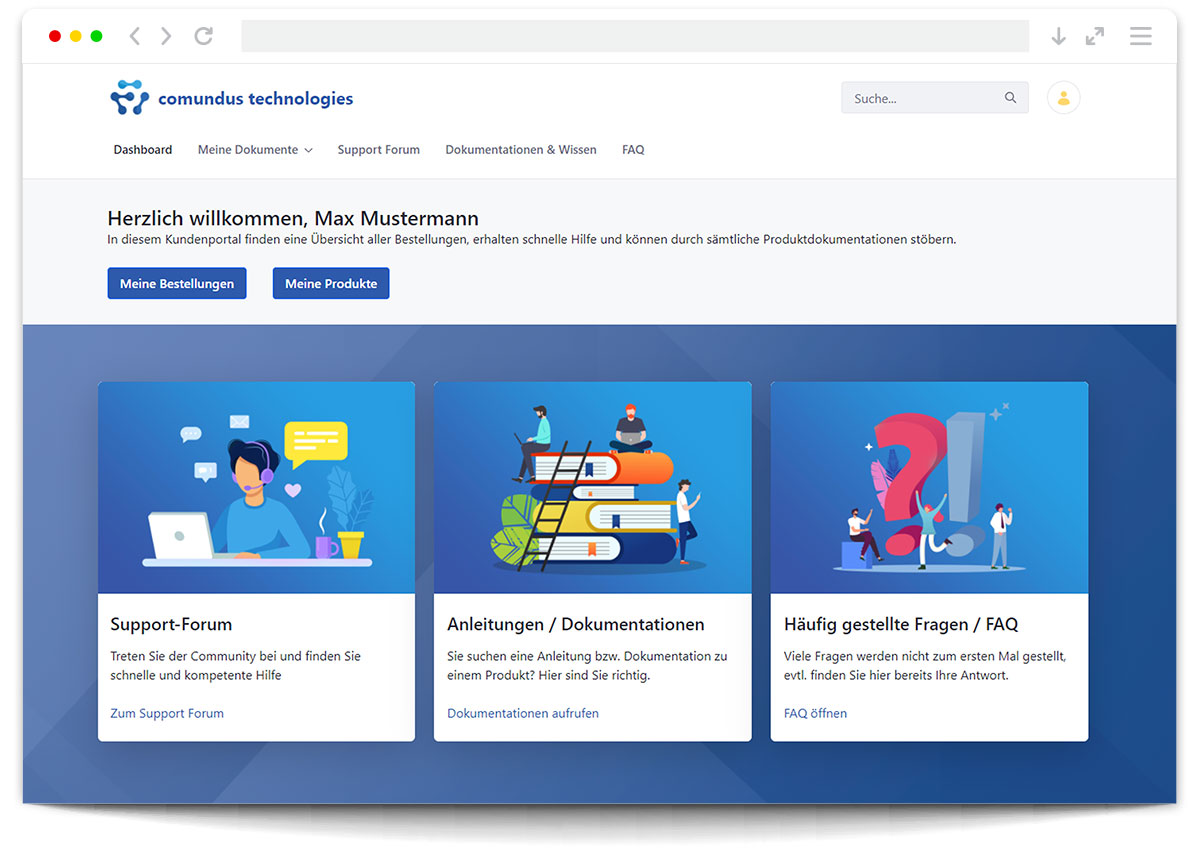Open the Dokumentationen aufrufen link
1200x856 pixels.
[523, 713]
